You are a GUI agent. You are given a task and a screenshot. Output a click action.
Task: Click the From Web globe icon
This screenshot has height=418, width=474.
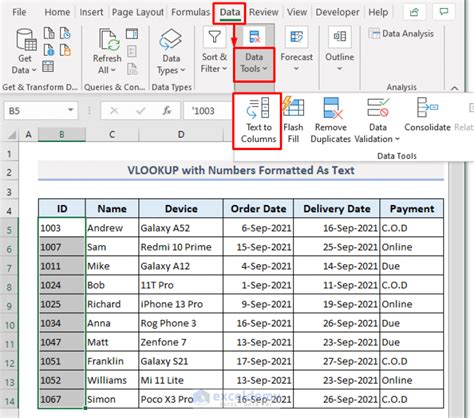49,50
